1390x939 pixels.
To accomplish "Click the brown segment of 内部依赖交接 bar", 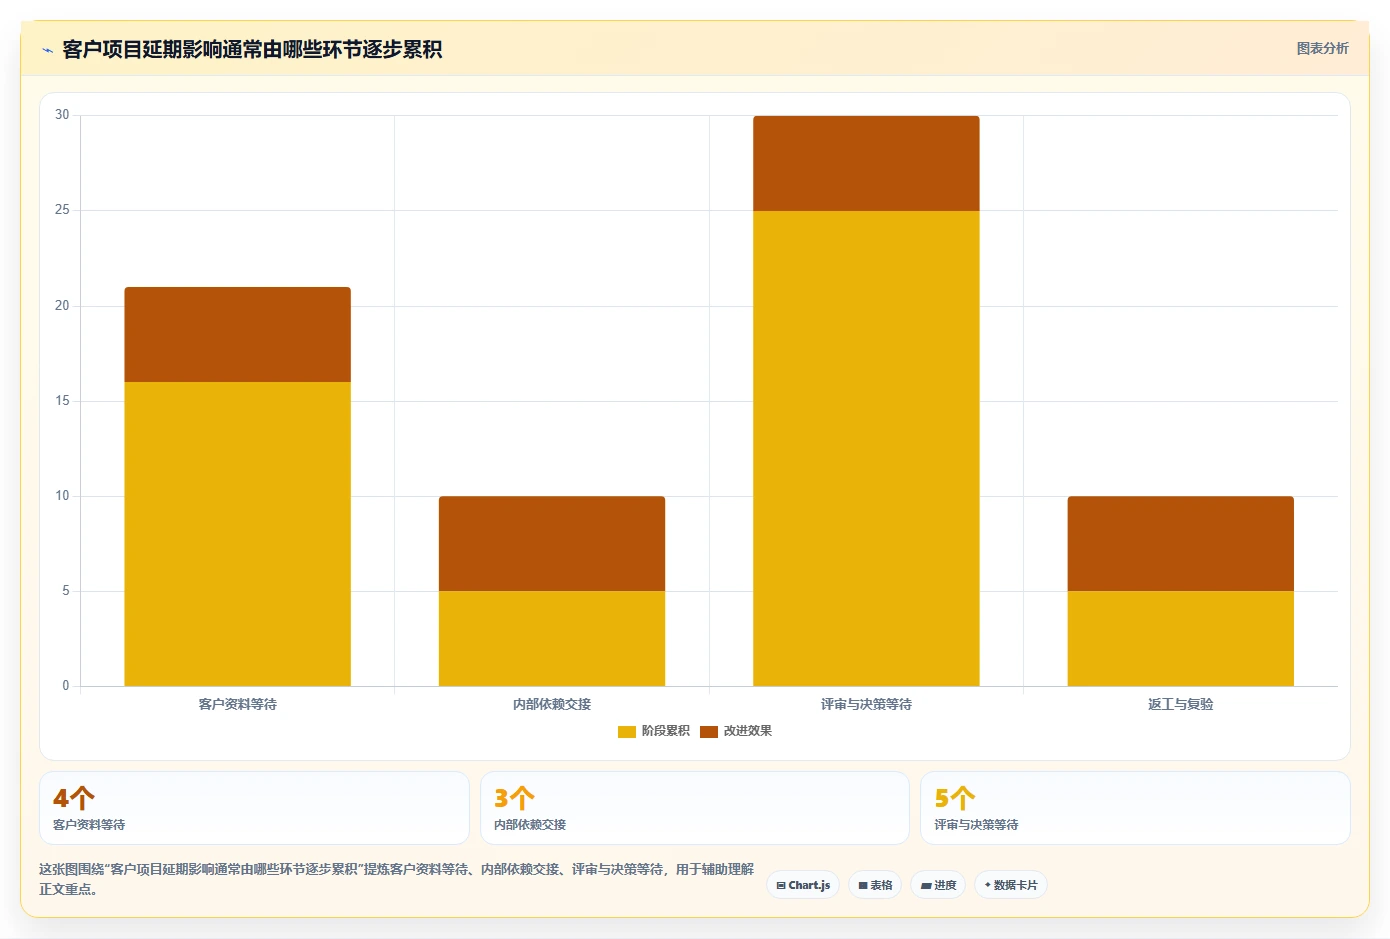I will [552, 543].
